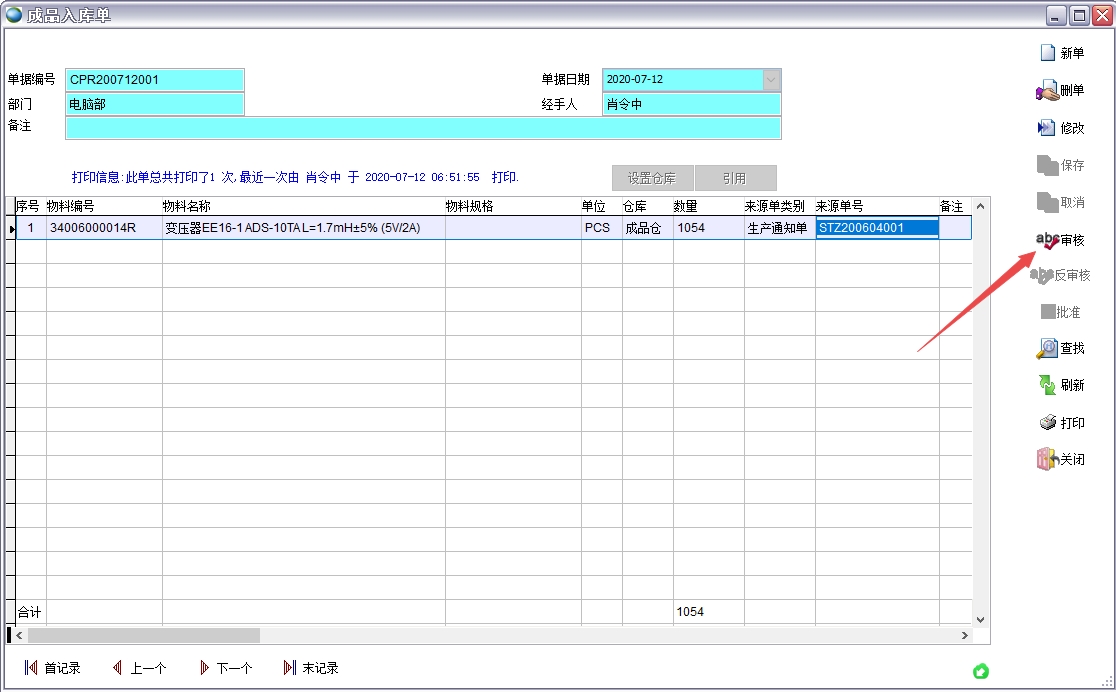Go to 首记录 (first record)
This screenshot has width=1116, height=692.
tap(31, 668)
